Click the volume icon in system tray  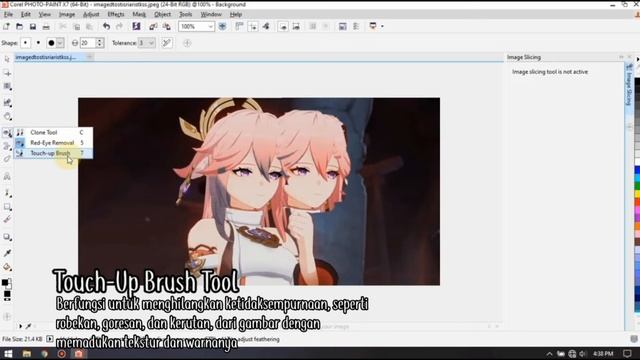pyautogui.click(x=582, y=353)
